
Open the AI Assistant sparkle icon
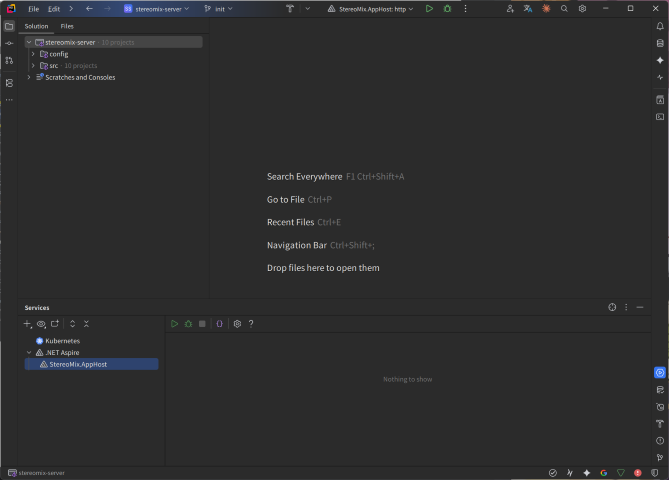660,60
